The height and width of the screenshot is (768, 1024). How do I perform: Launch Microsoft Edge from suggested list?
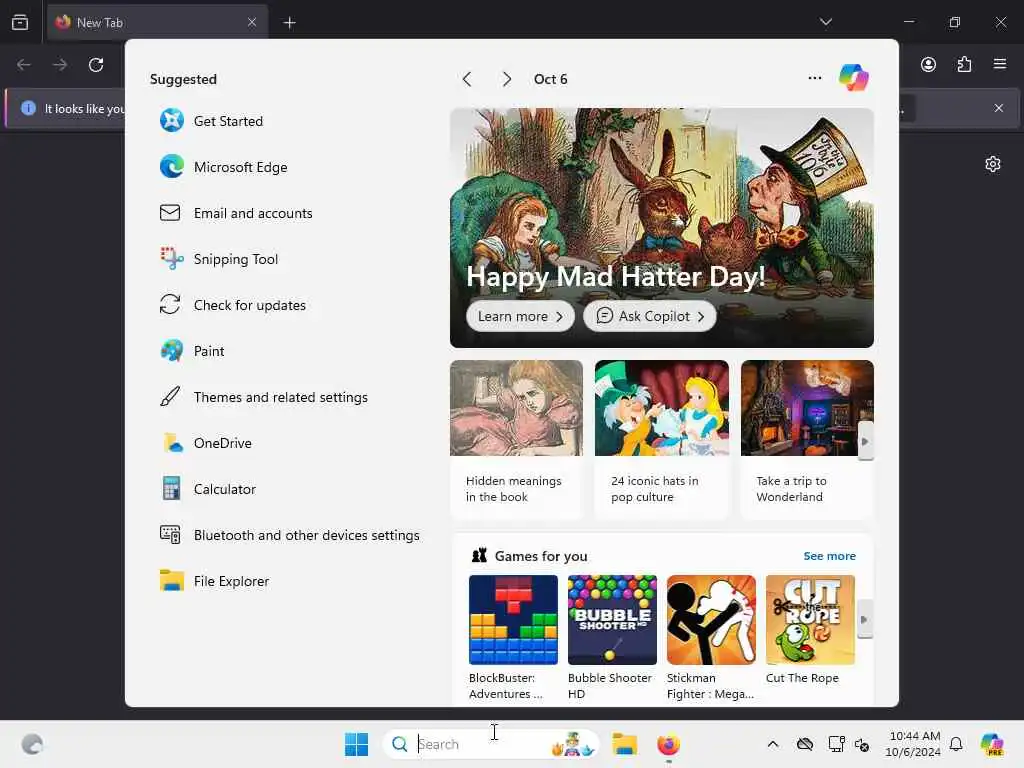click(223, 167)
